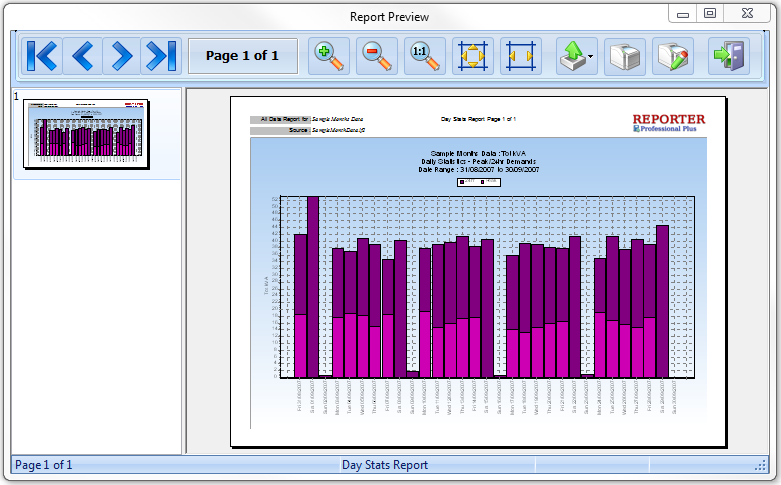This screenshot has height=485, width=781.
Task: Exit the report preview with door icon
Action: click(x=729, y=56)
